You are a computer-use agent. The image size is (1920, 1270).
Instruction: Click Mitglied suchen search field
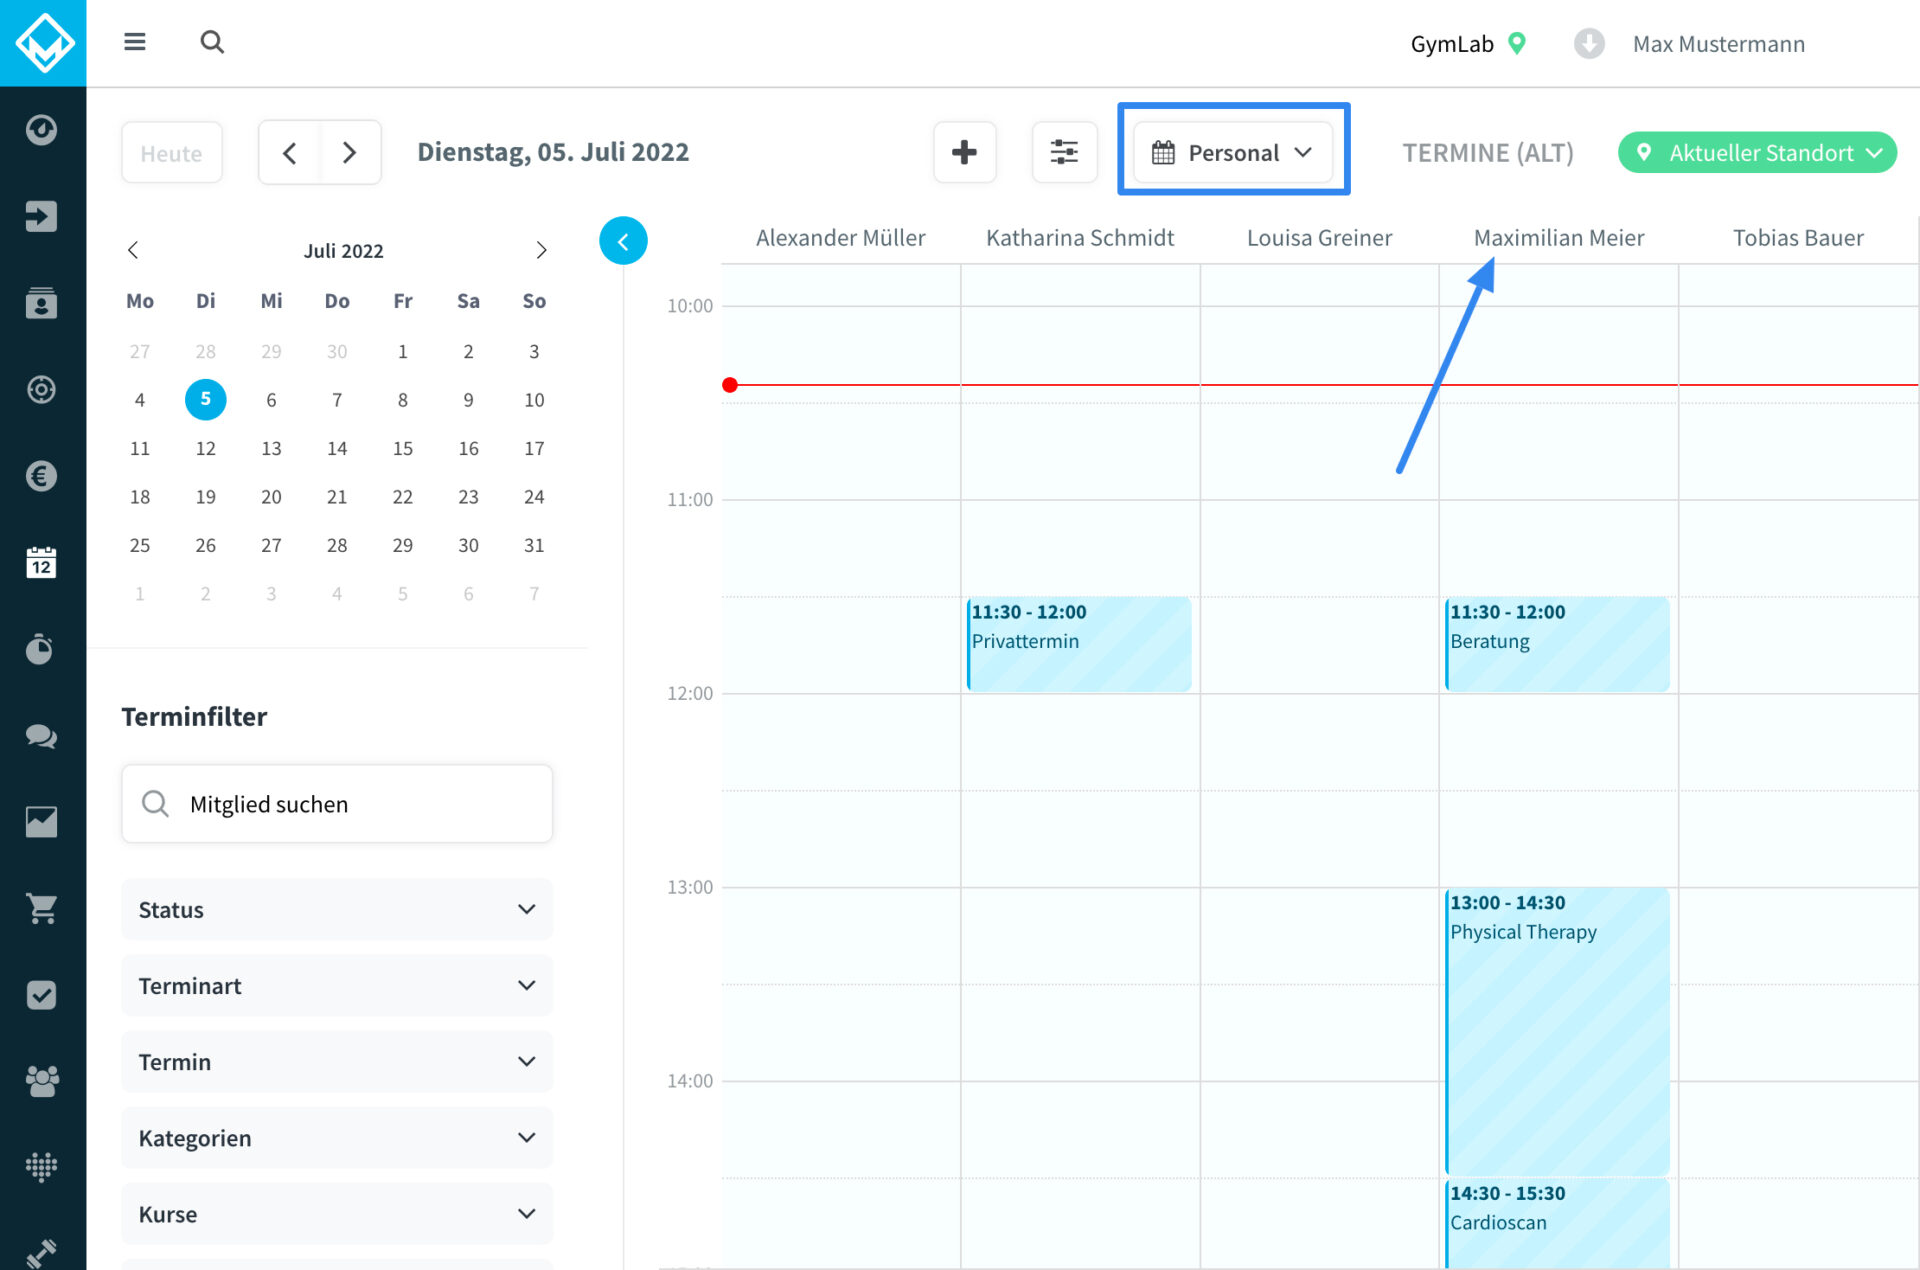[x=337, y=804]
